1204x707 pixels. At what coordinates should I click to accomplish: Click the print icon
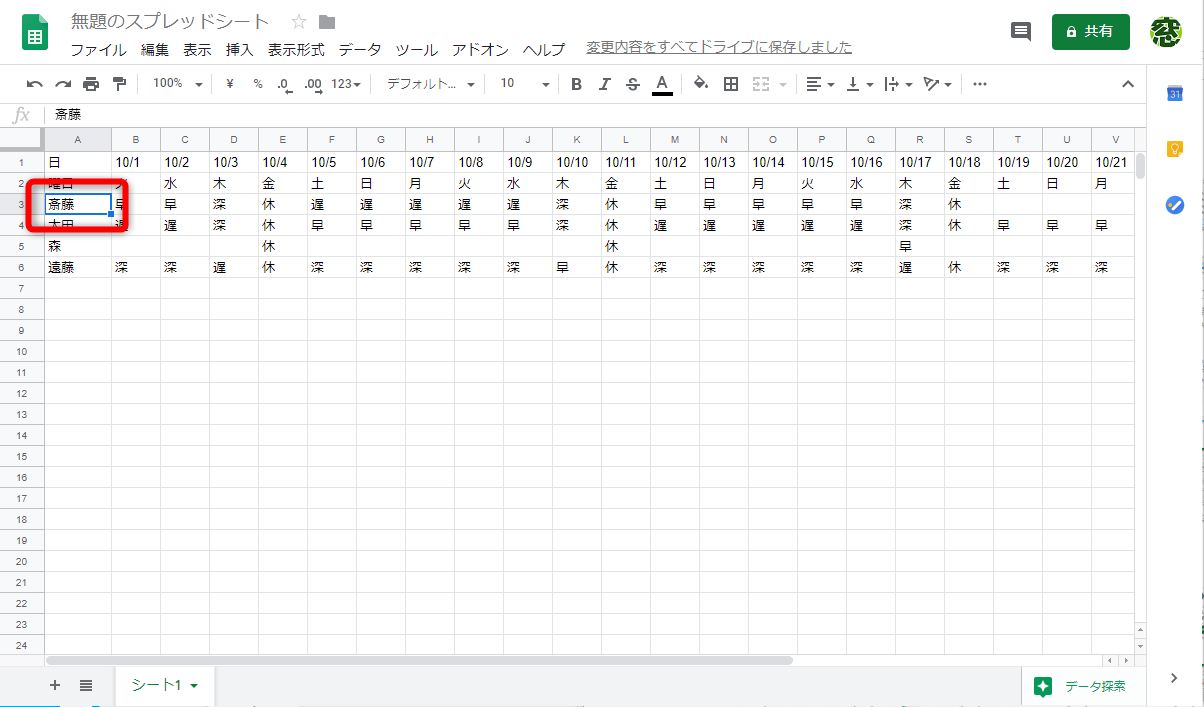pyautogui.click(x=90, y=84)
